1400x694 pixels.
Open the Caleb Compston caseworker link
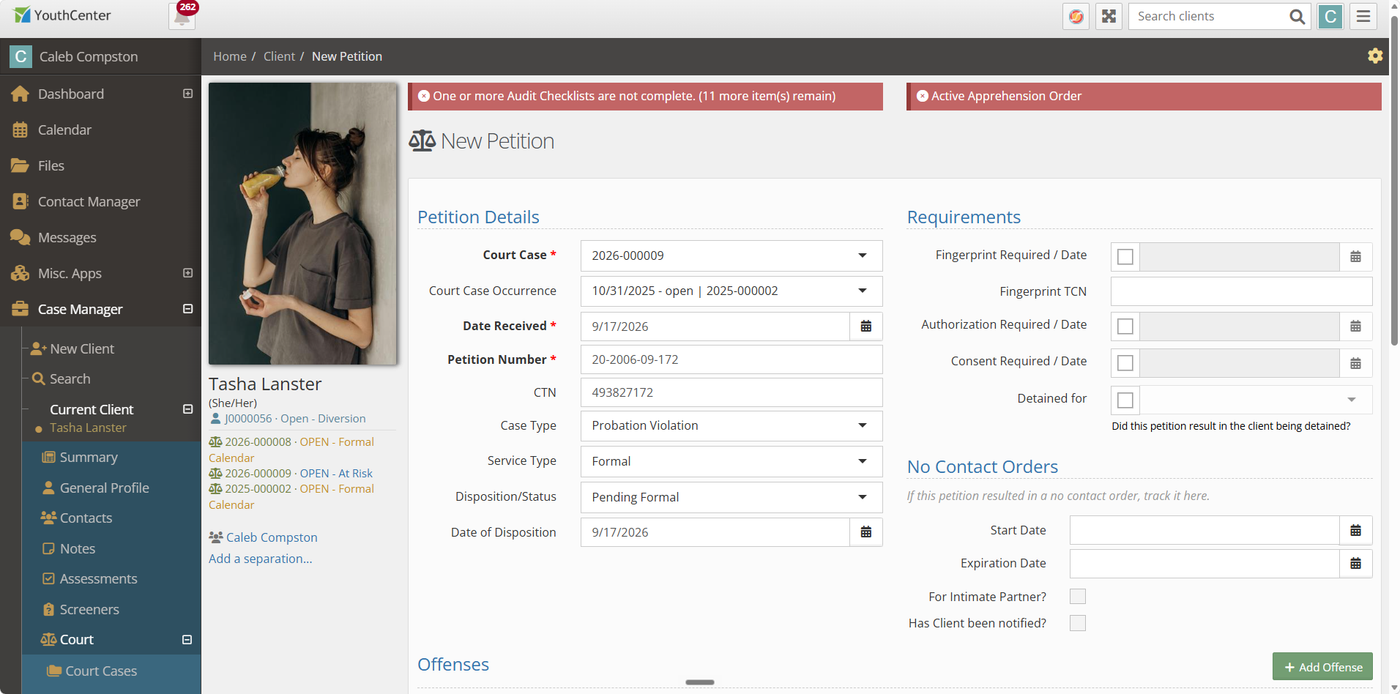(271, 537)
